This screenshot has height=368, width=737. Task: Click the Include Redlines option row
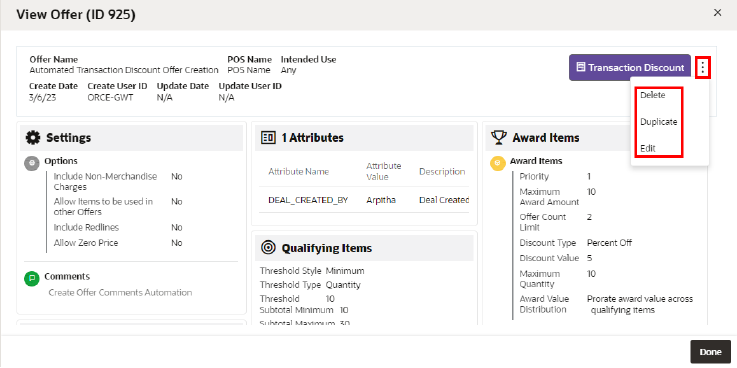tap(118, 227)
